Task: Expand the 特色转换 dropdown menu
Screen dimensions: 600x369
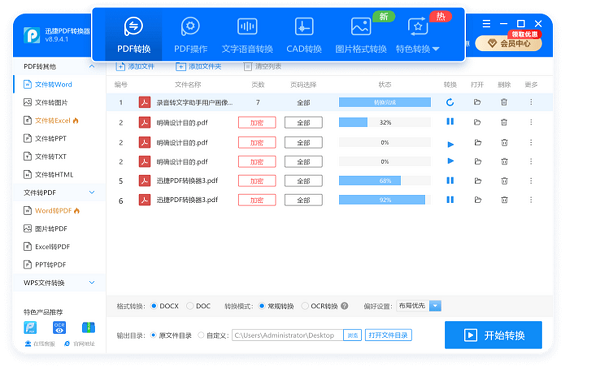Action: tap(417, 35)
